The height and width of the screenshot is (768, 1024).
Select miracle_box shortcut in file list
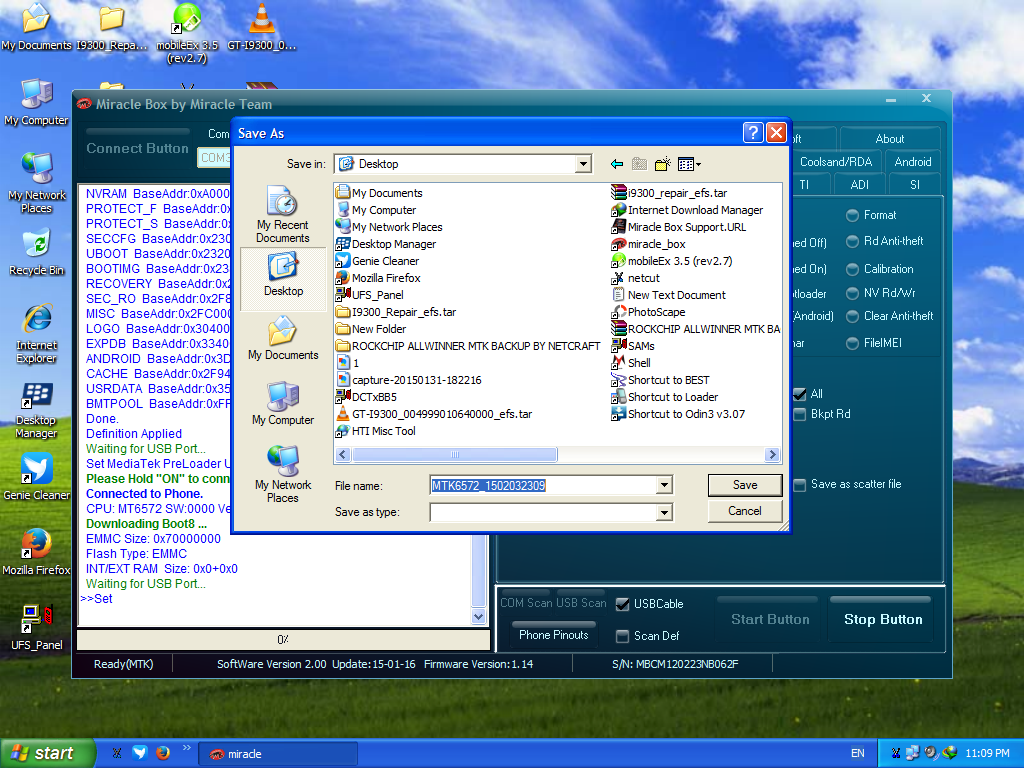tap(648, 244)
